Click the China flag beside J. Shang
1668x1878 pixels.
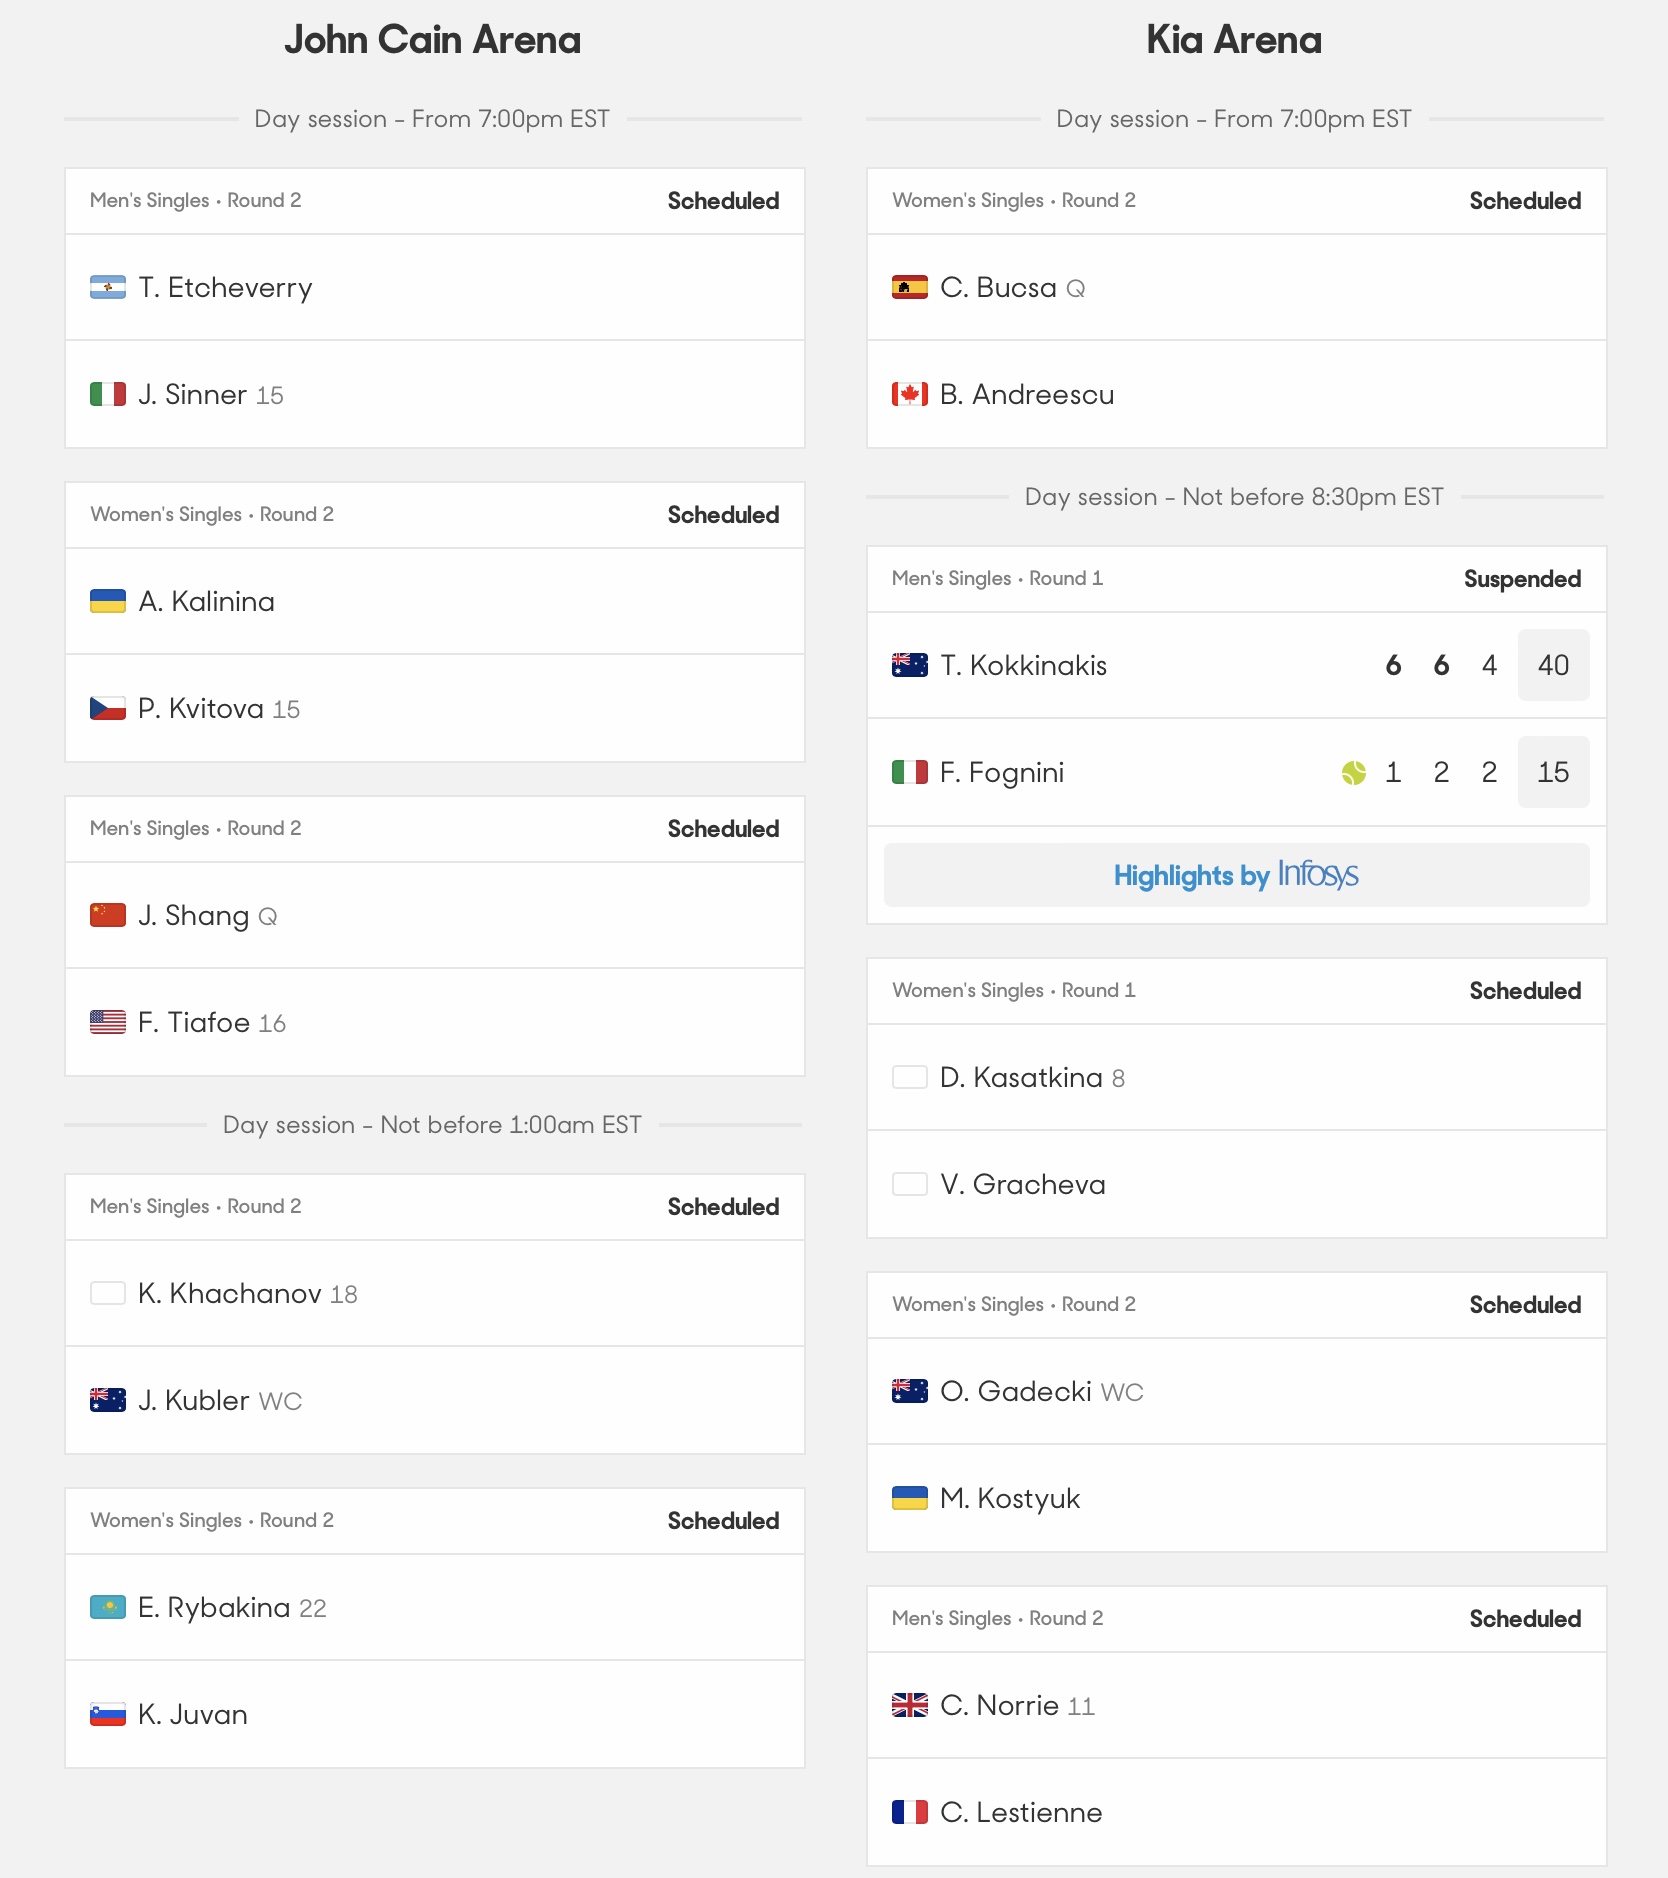[x=107, y=916]
